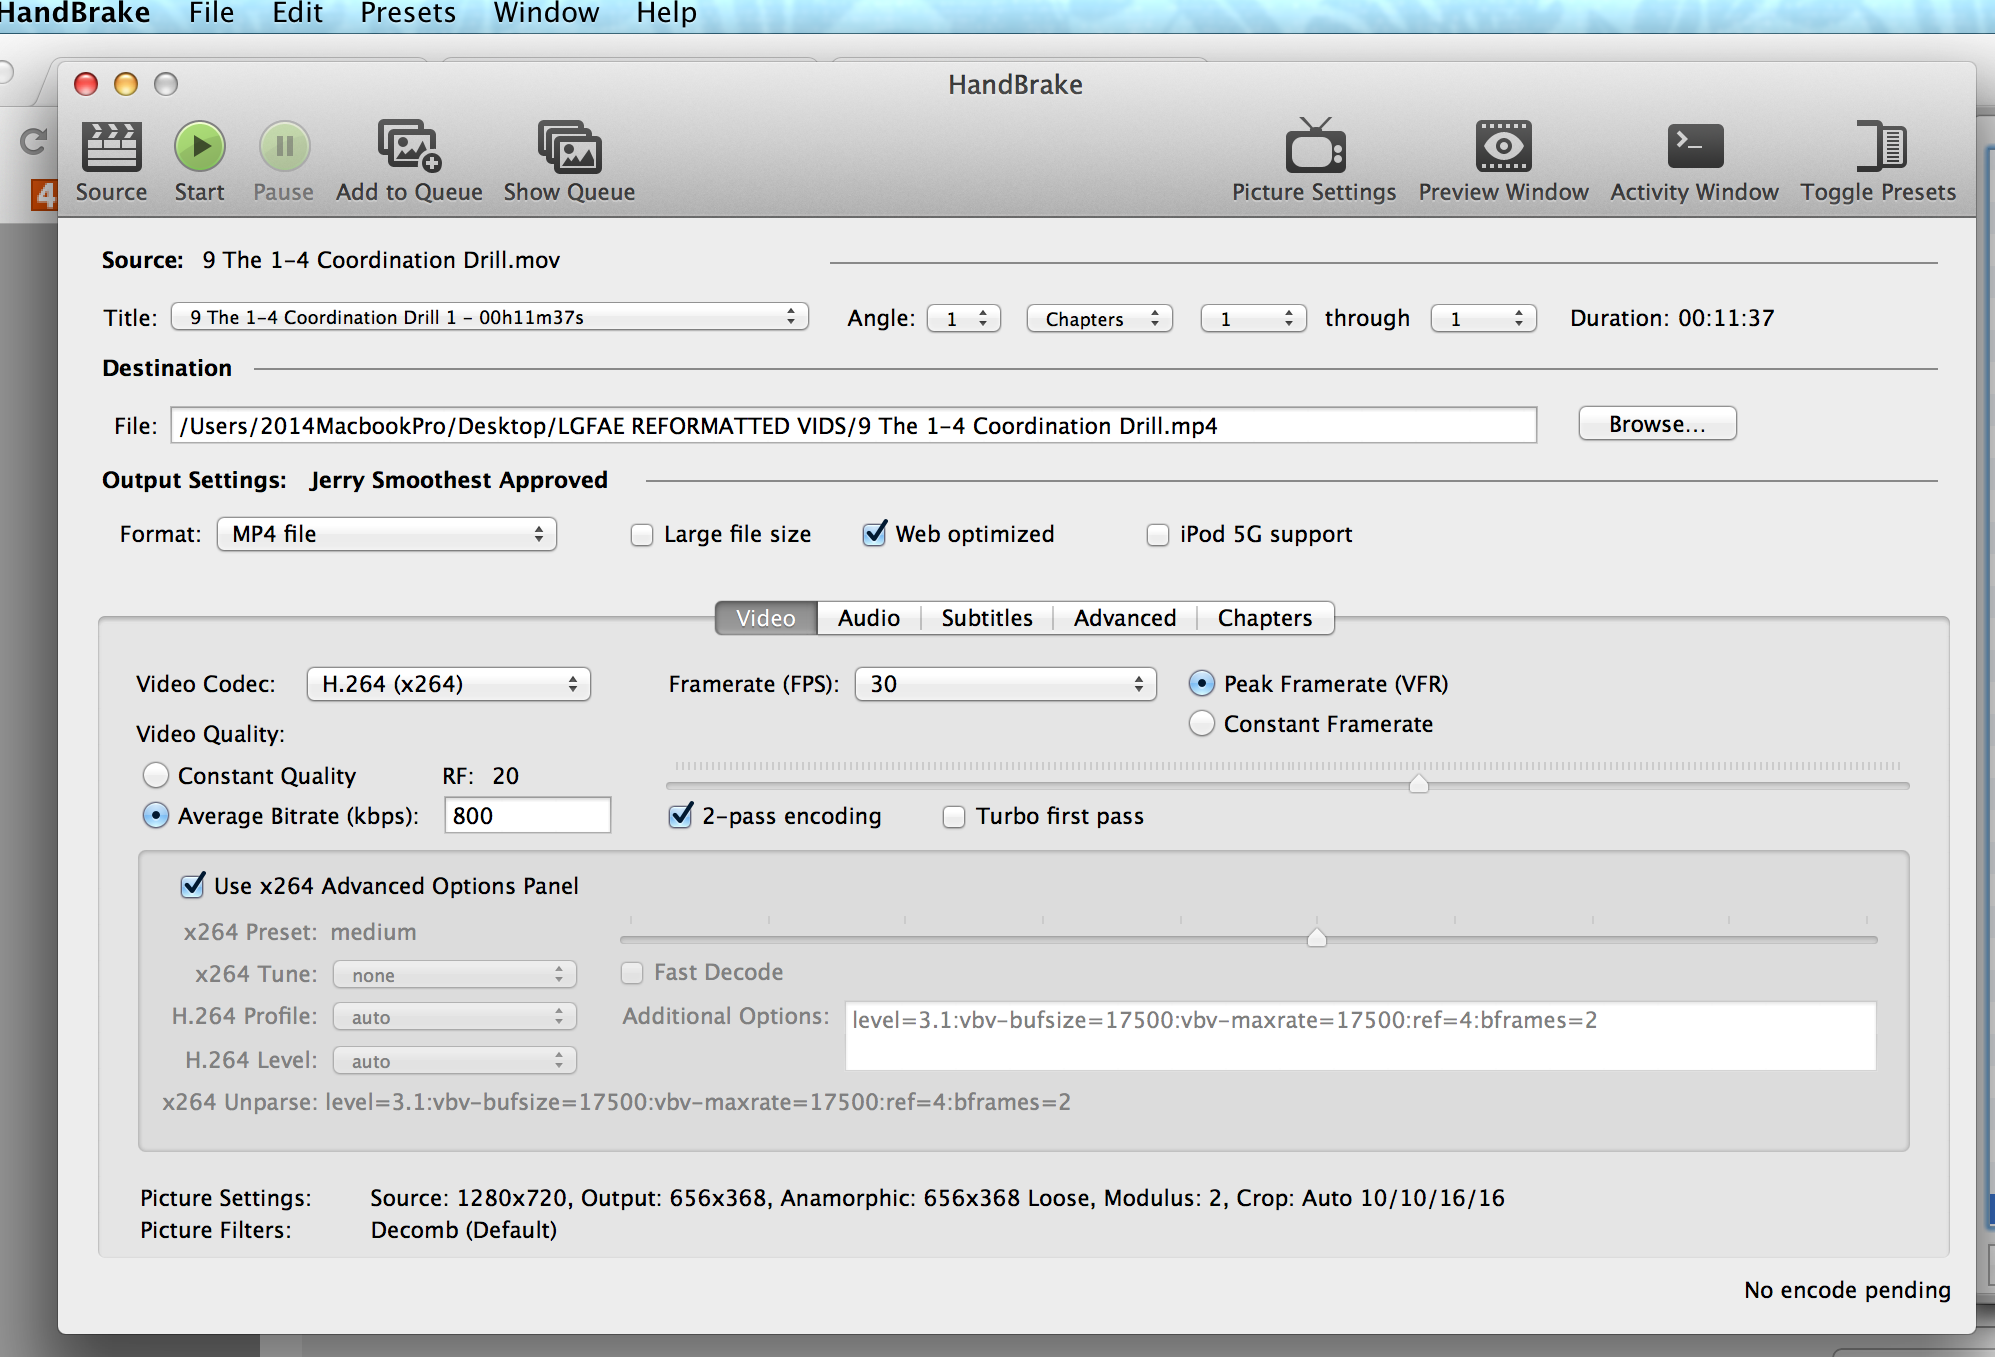The height and width of the screenshot is (1357, 1995).
Task: Open the Format MP4 file dropdown
Action: point(387,534)
